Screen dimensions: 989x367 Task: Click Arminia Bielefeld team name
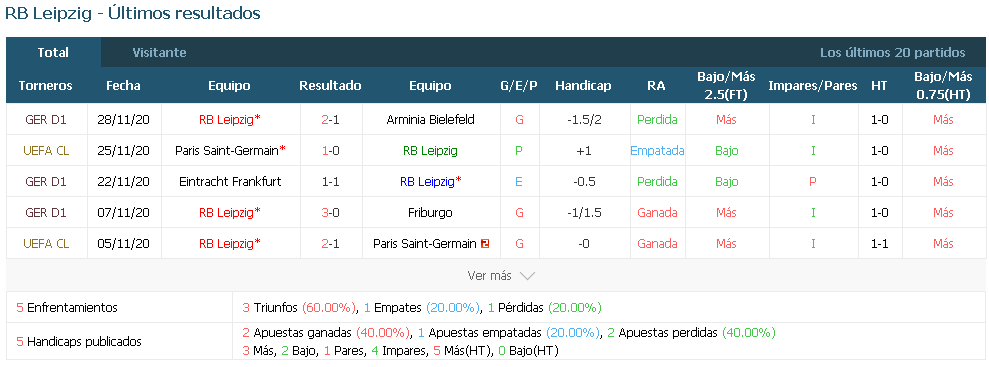[431, 120]
